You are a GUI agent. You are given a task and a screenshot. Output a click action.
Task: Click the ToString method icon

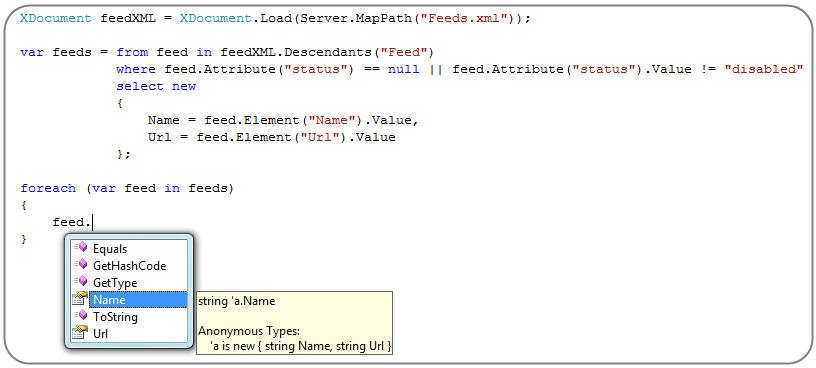point(80,316)
